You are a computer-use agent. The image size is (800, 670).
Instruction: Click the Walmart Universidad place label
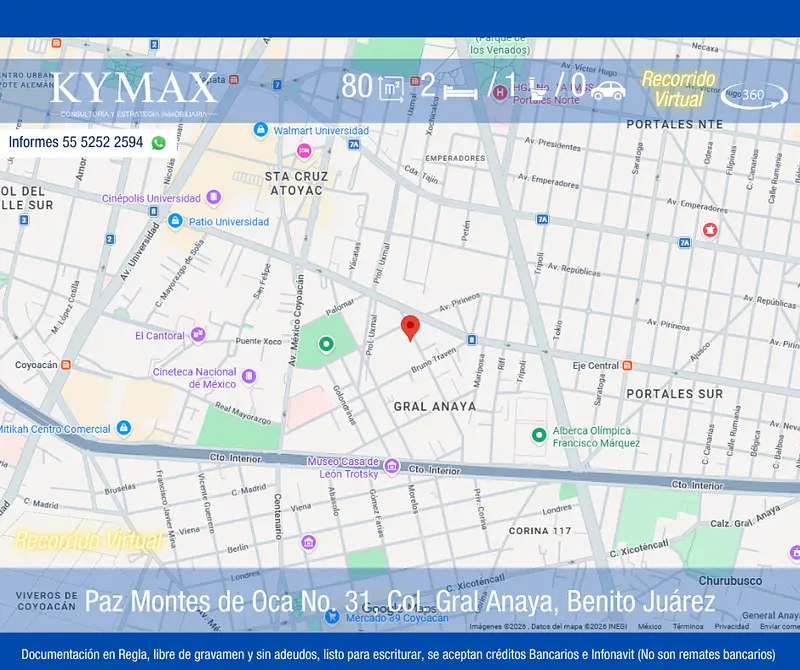pos(321,131)
